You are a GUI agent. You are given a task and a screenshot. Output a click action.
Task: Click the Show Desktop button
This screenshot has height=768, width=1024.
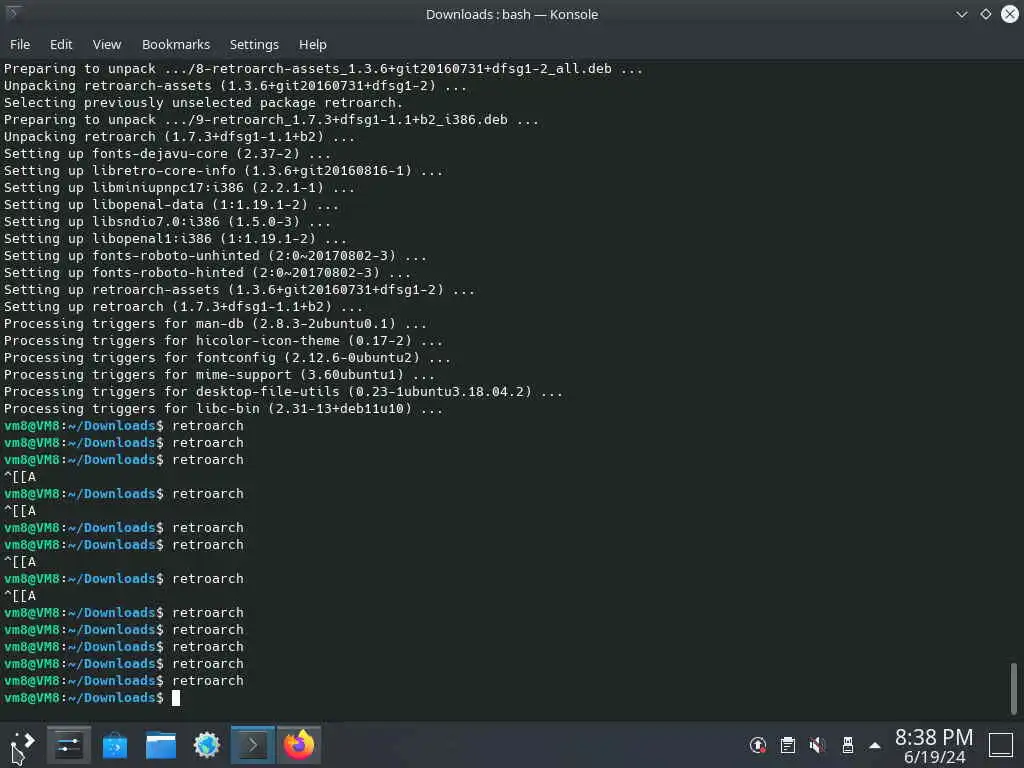pyautogui.click(x=1000, y=744)
